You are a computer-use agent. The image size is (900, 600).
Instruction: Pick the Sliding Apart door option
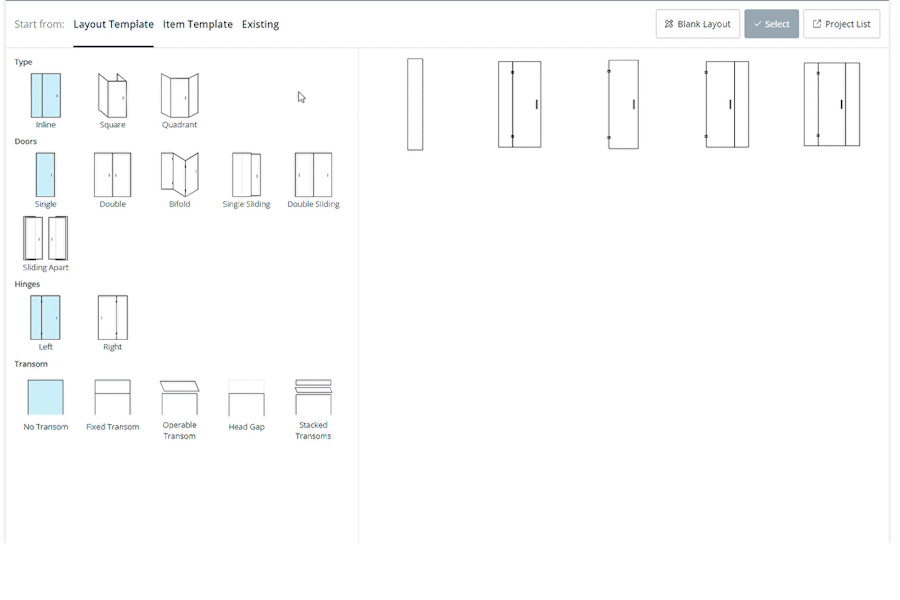pos(46,239)
